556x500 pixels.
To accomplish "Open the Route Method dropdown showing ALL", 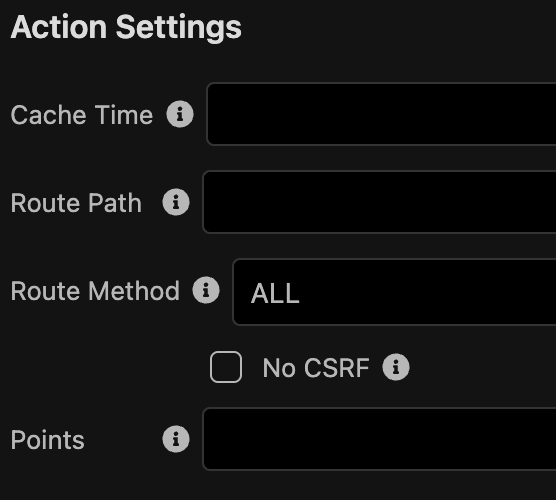I will click(x=394, y=292).
